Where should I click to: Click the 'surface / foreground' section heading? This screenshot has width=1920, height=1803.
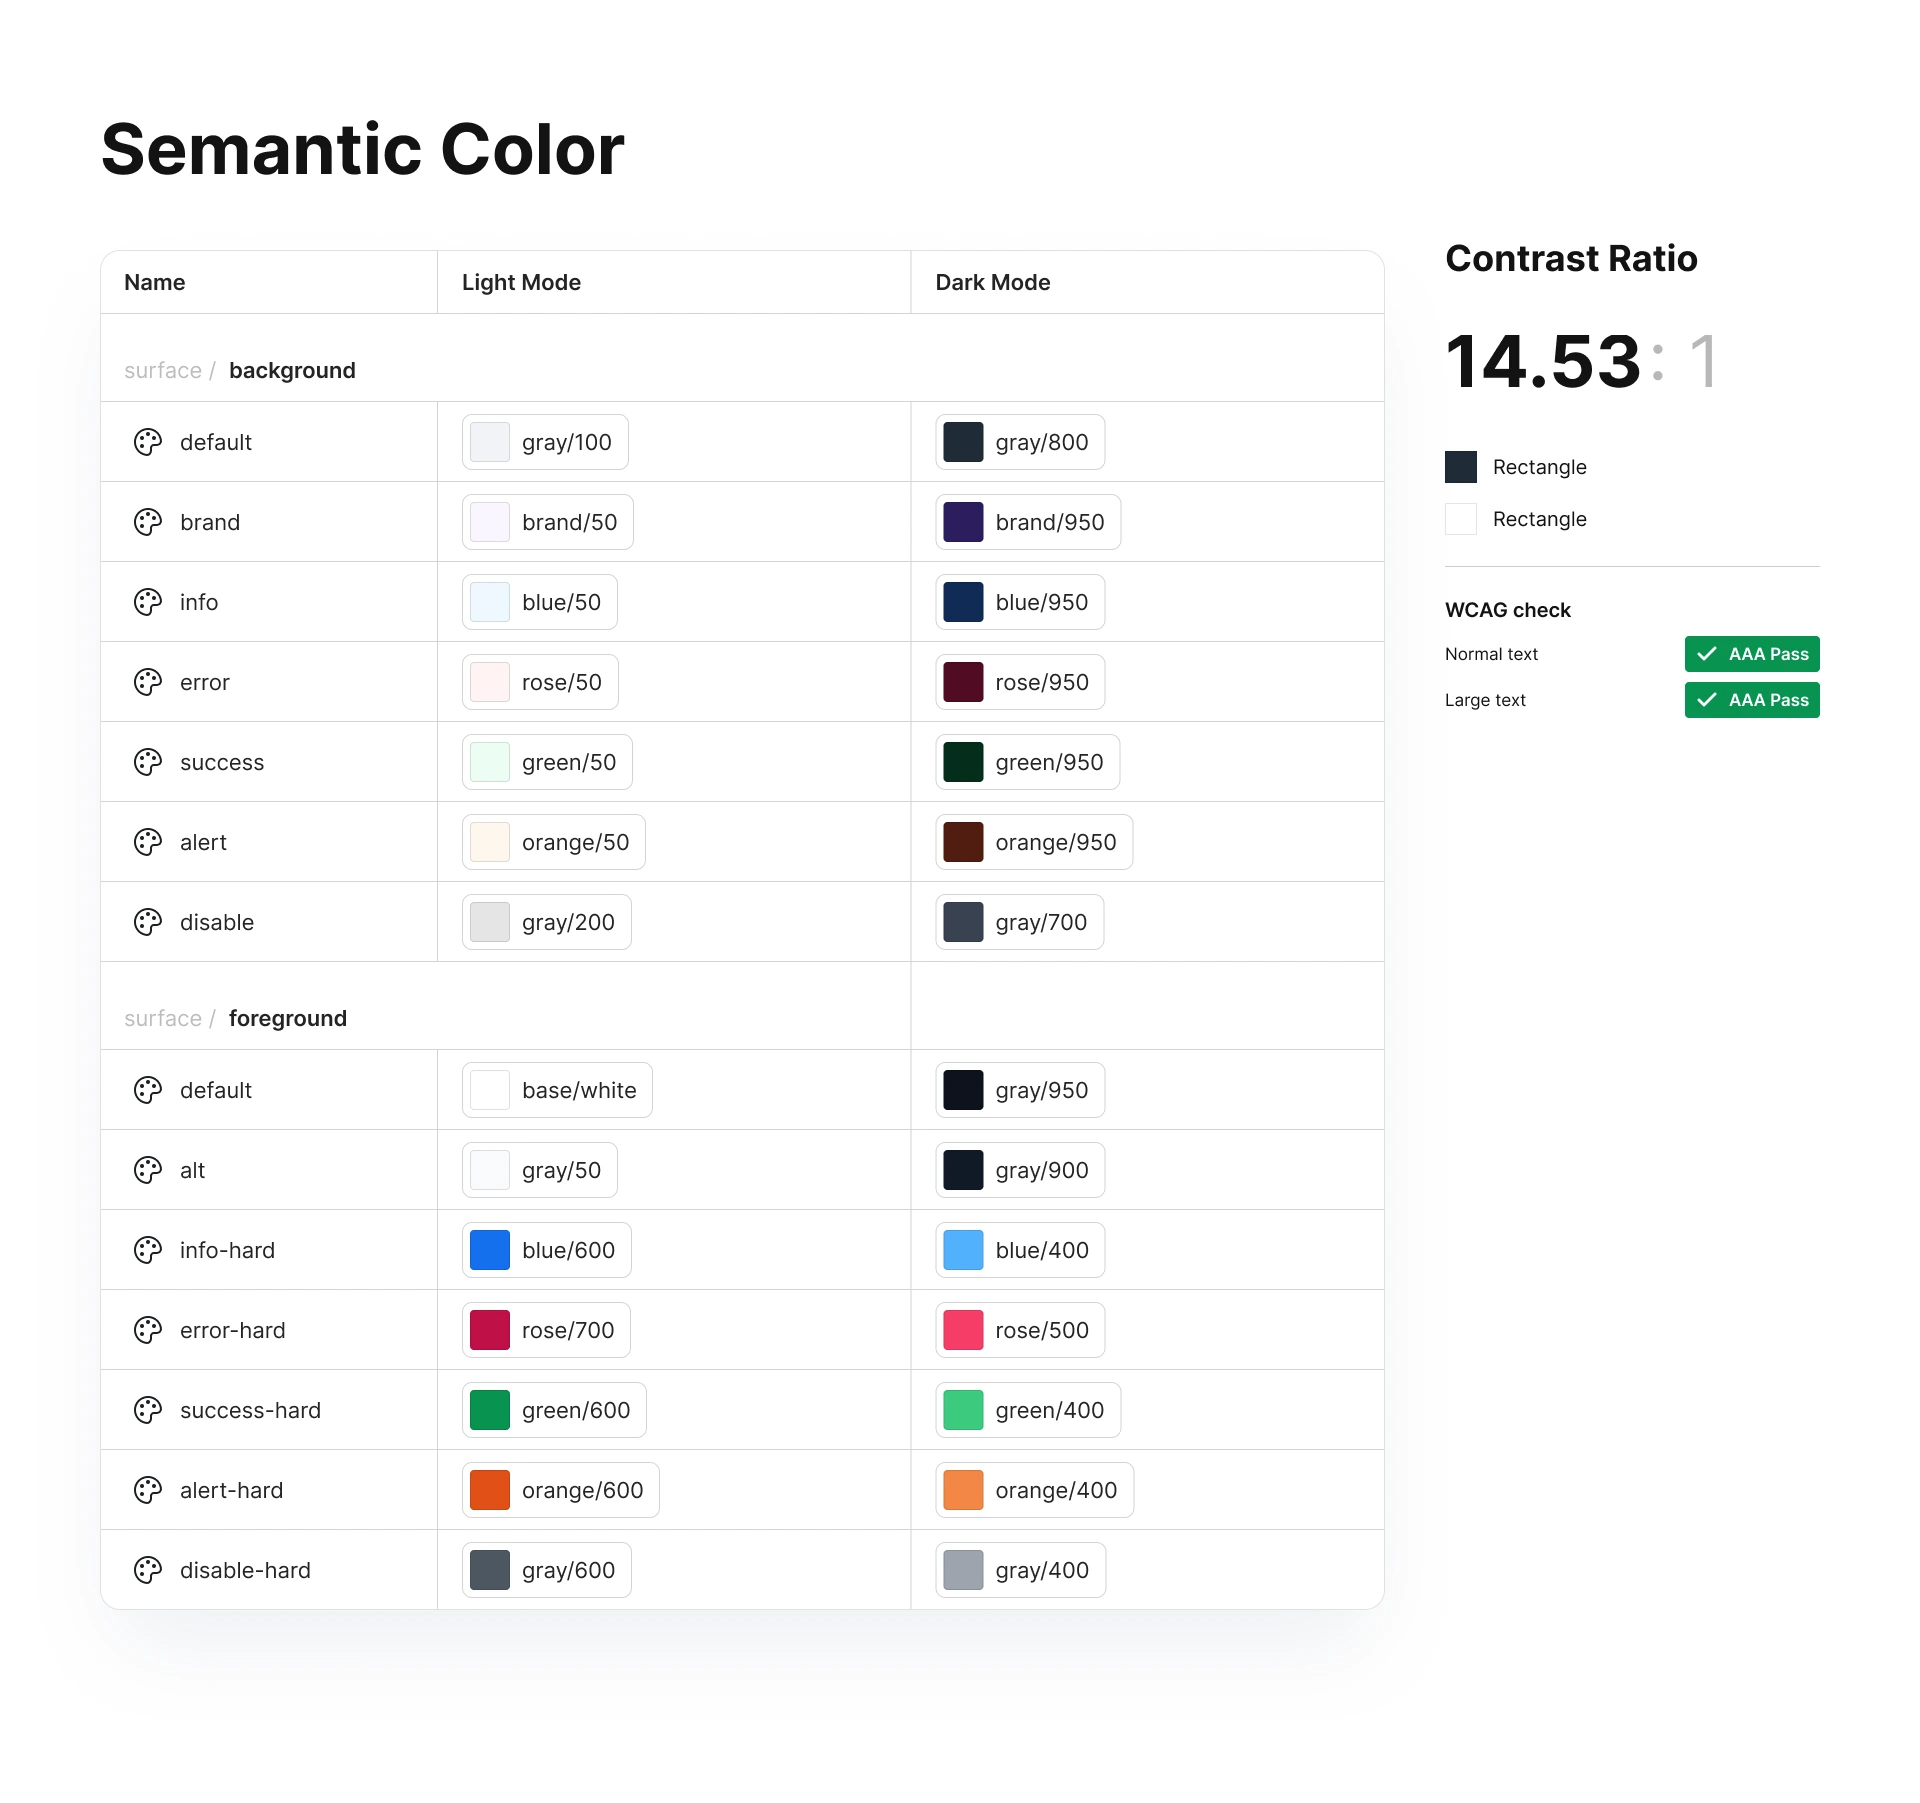(236, 1018)
